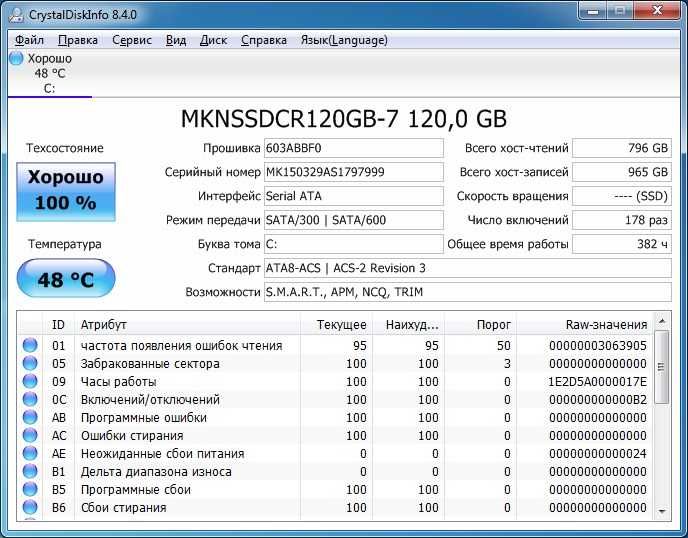Click the status circle for attribute B1
The height and width of the screenshot is (538, 688).
(30, 471)
